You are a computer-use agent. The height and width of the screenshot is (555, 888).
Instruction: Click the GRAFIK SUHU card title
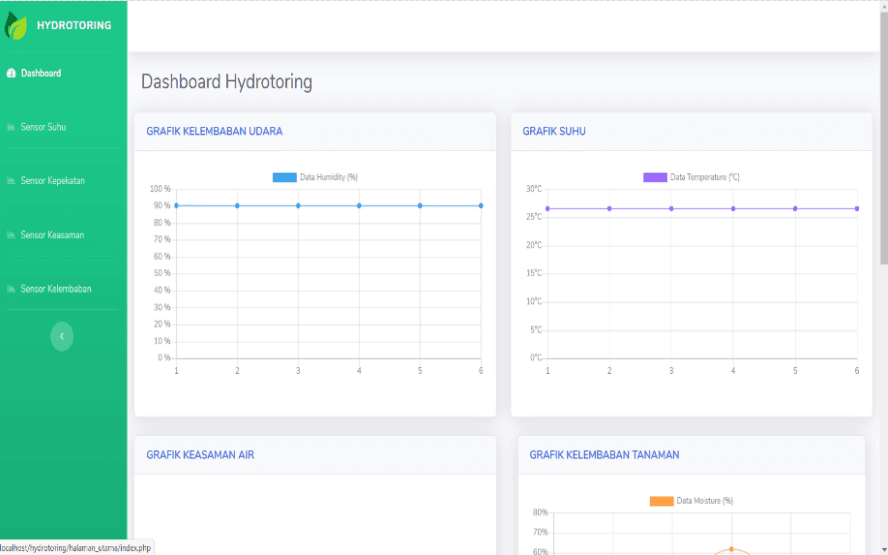(554, 131)
